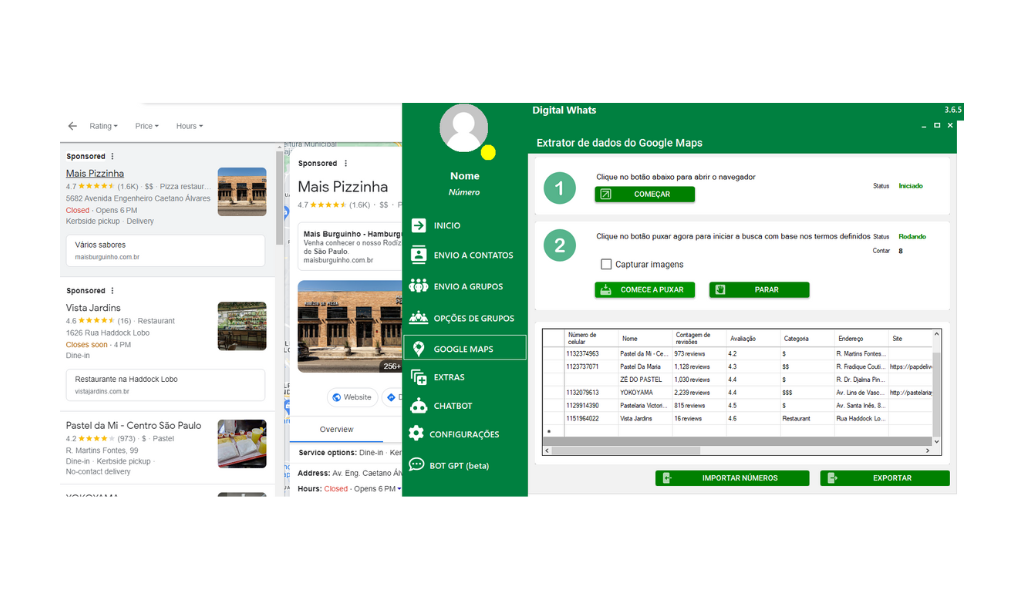Screen dimensions: 1024x600
Task: Open the Mais Pizzinha listing link
Action: tap(95, 174)
